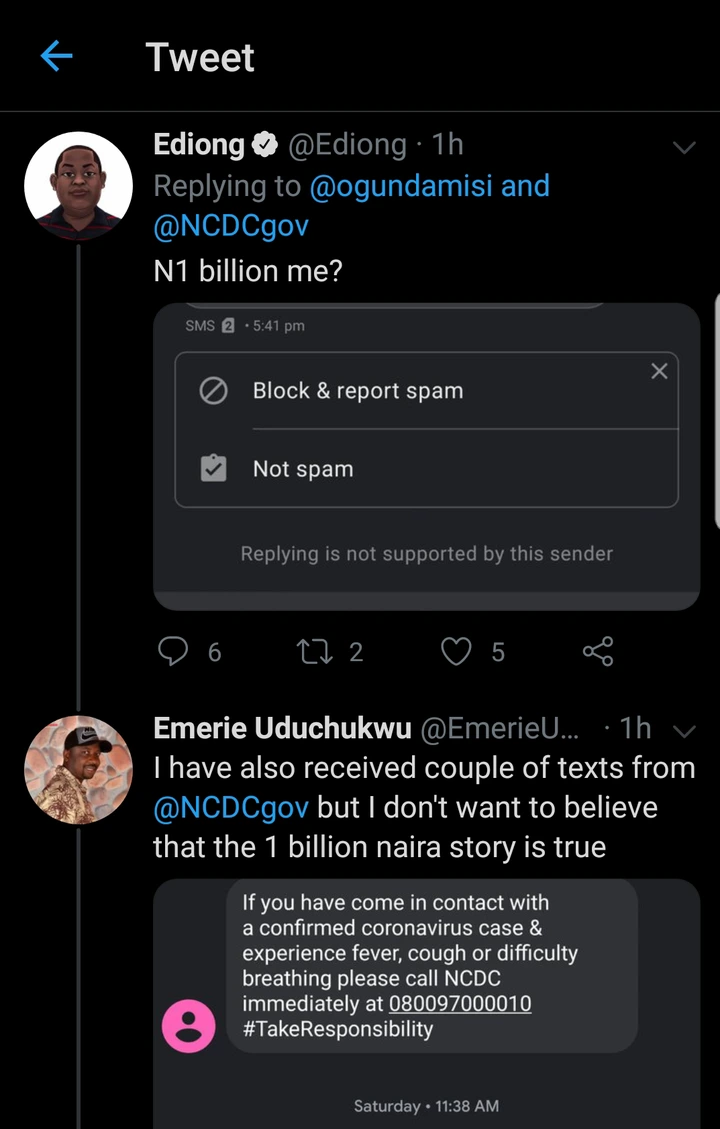Open Emerie Uduchukwu's display name
The height and width of the screenshot is (1129, 720).
point(282,729)
